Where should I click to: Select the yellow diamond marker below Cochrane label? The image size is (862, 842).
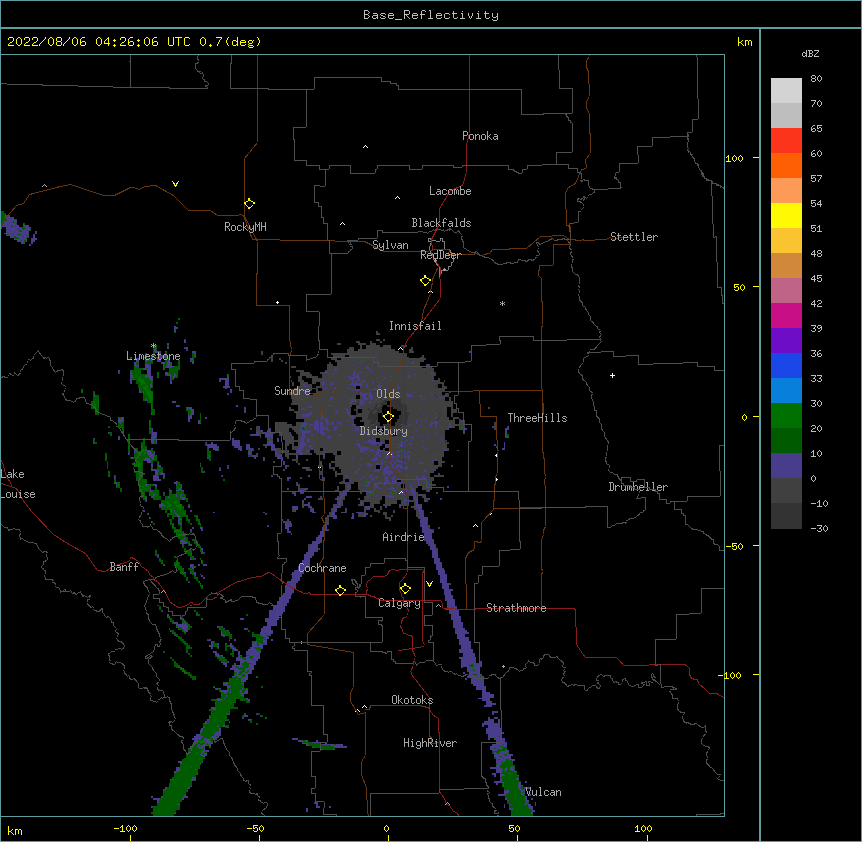(340, 590)
